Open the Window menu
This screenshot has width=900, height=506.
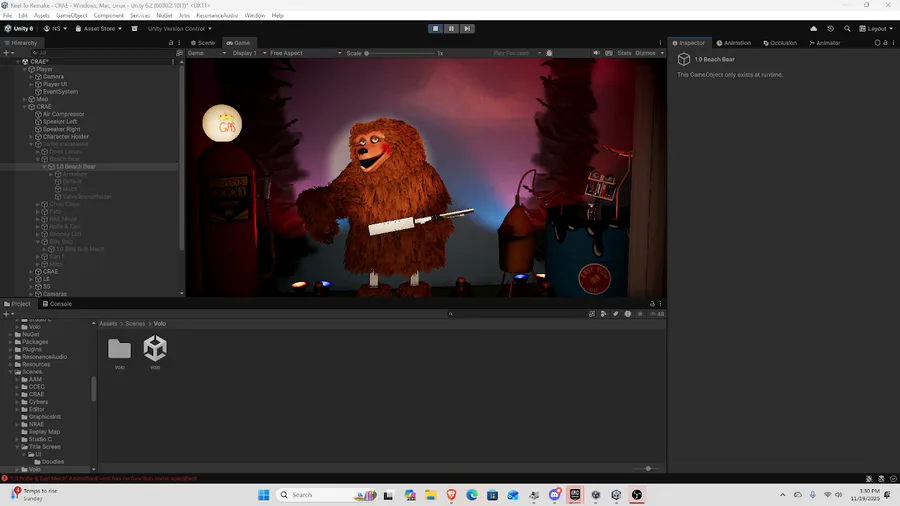tap(254, 15)
